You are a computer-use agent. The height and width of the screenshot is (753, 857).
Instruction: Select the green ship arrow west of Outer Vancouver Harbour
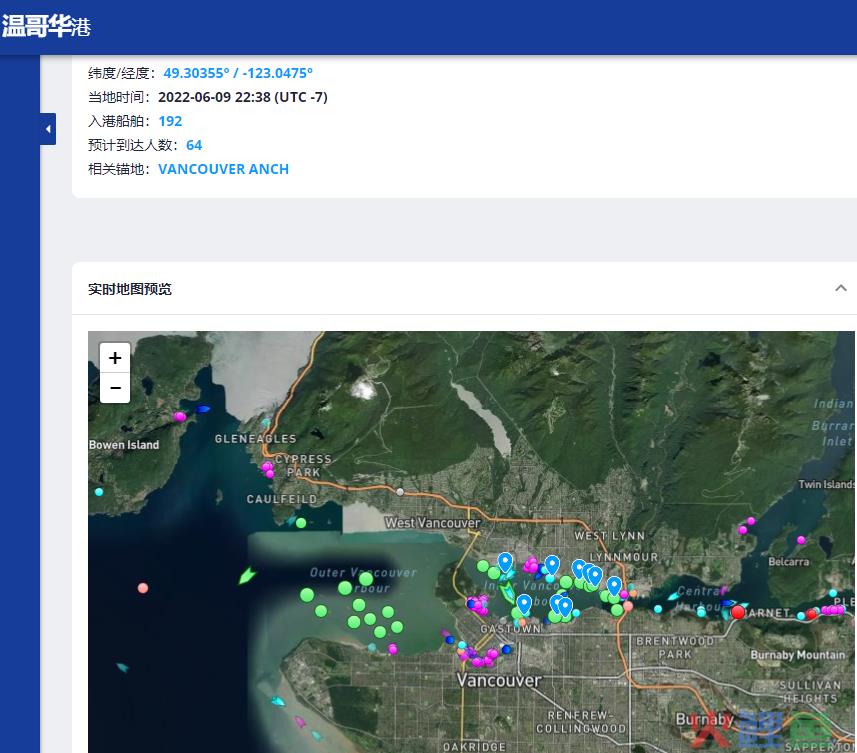coord(247,575)
